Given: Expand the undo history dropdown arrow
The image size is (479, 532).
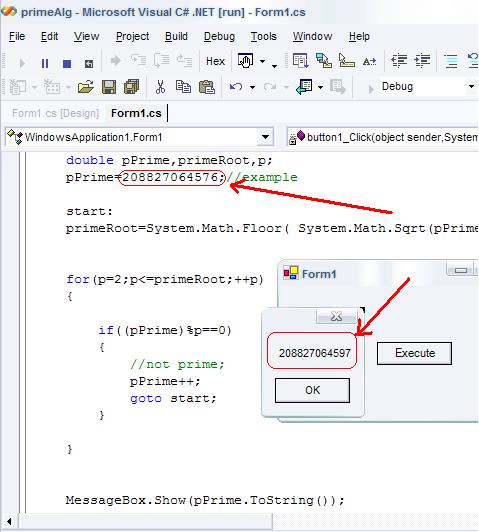Looking at the screenshot, I should 252,87.
